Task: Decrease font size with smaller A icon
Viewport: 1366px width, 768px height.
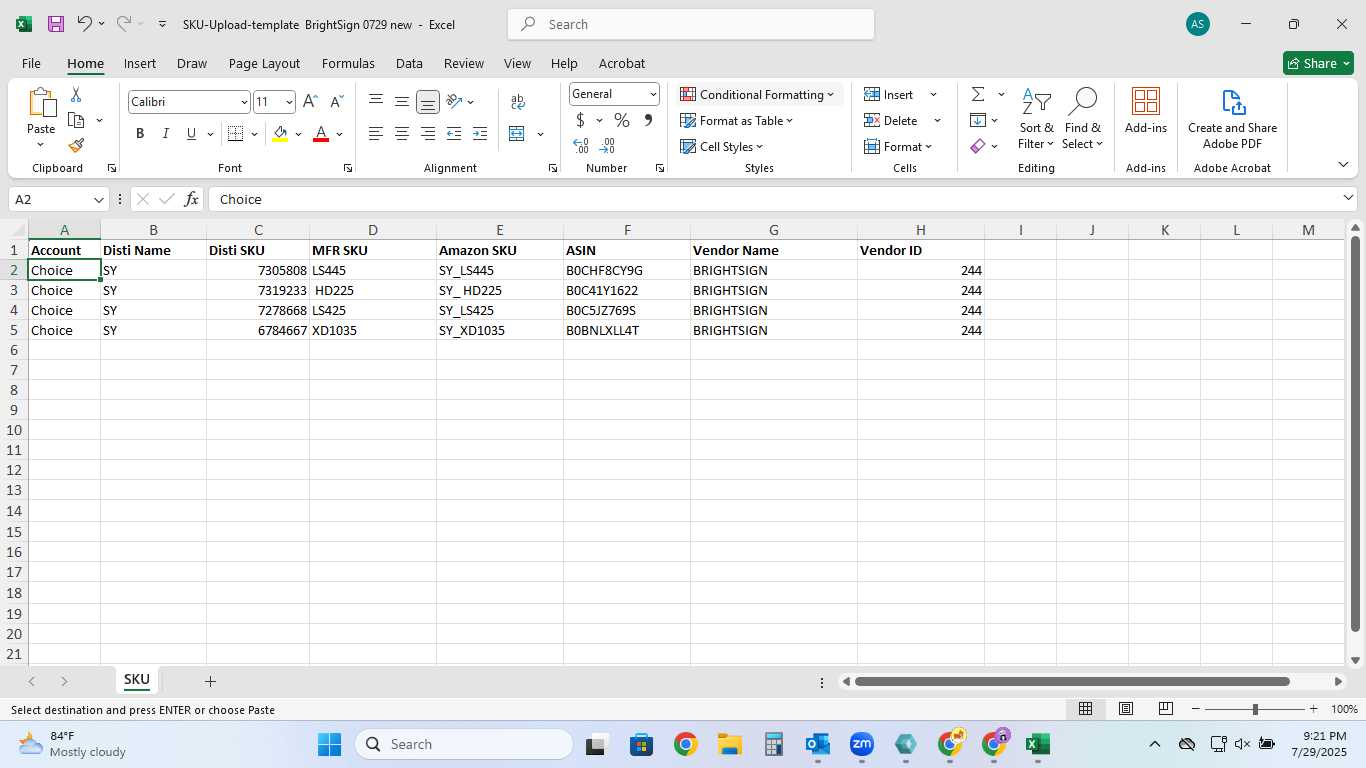Action: click(336, 102)
